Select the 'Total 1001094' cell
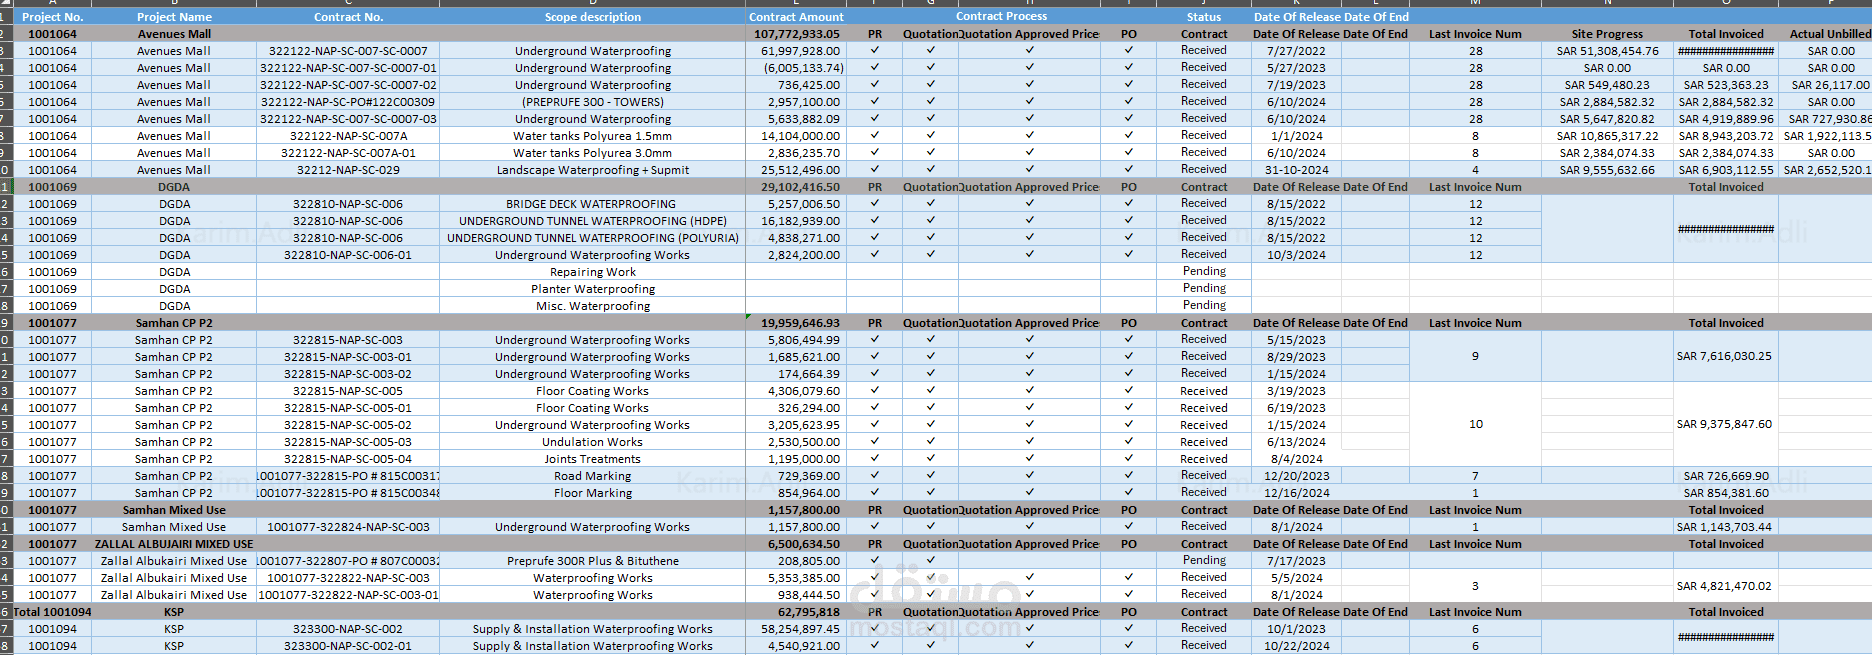 pyautogui.click(x=52, y=612)
